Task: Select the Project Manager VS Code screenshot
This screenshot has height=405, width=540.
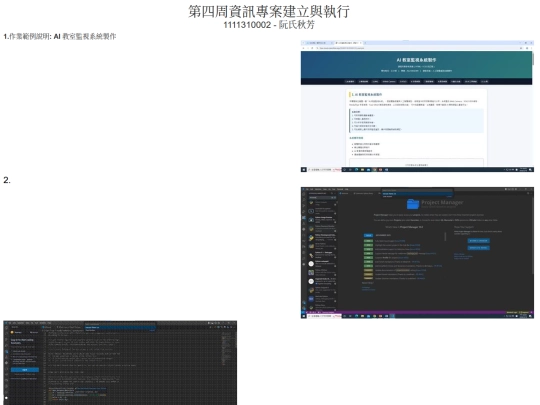Action: point(417,253)
